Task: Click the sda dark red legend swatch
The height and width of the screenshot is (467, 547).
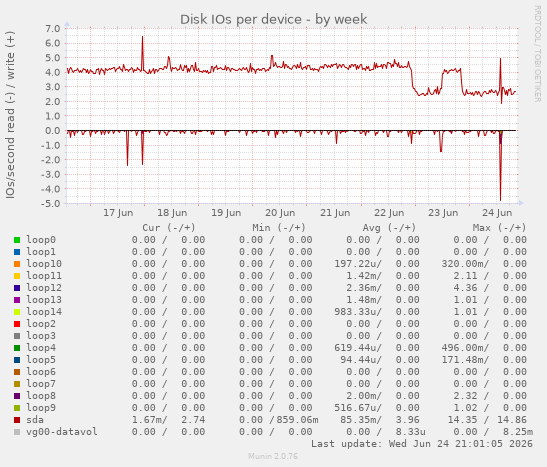Action: pos(17,420)
